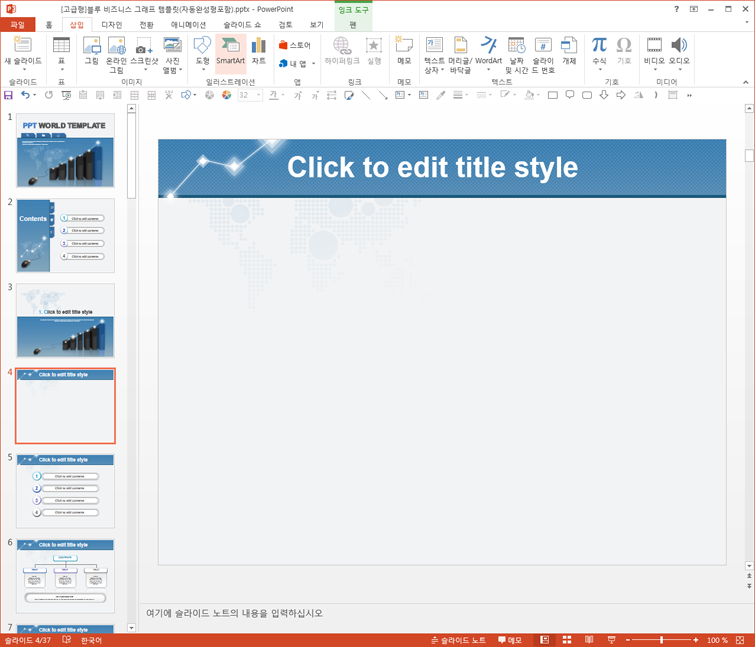This screenshot has width=755, height=647.
Task: Toggle slide notes pane
Action: [x=458, y=640]
